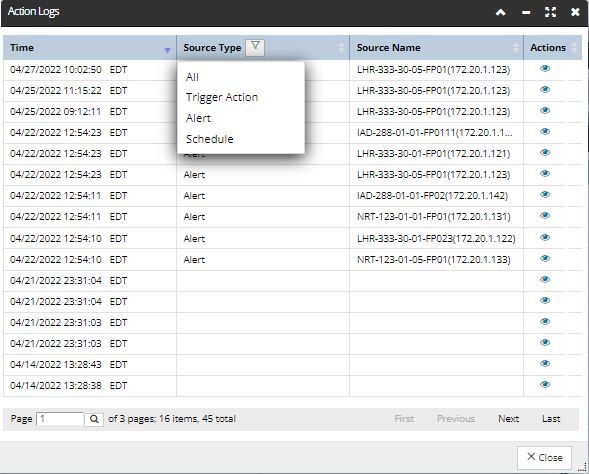View log details for 04/27/2022 10:02:50 entry

pos(545,69)
